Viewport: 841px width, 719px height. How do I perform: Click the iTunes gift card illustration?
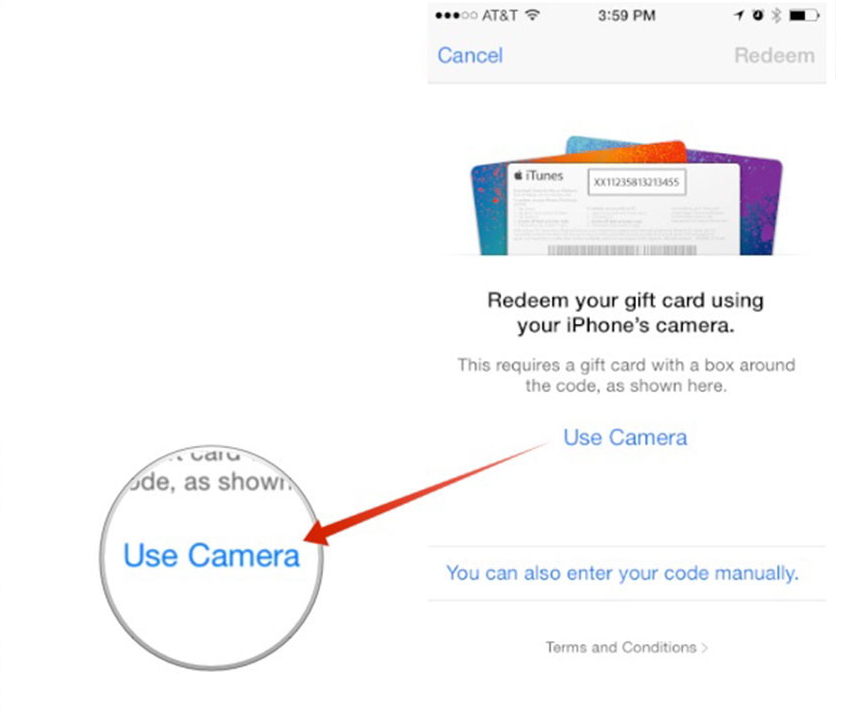[x=626, y=195]
